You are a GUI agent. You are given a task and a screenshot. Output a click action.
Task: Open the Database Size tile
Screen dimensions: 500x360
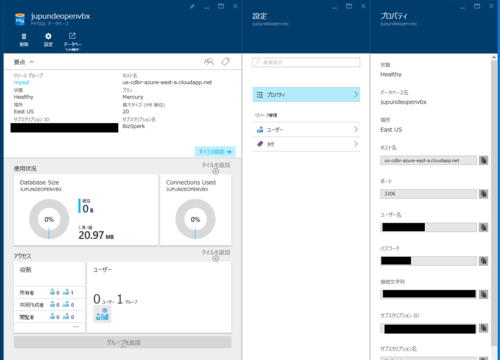coord(86,210)
